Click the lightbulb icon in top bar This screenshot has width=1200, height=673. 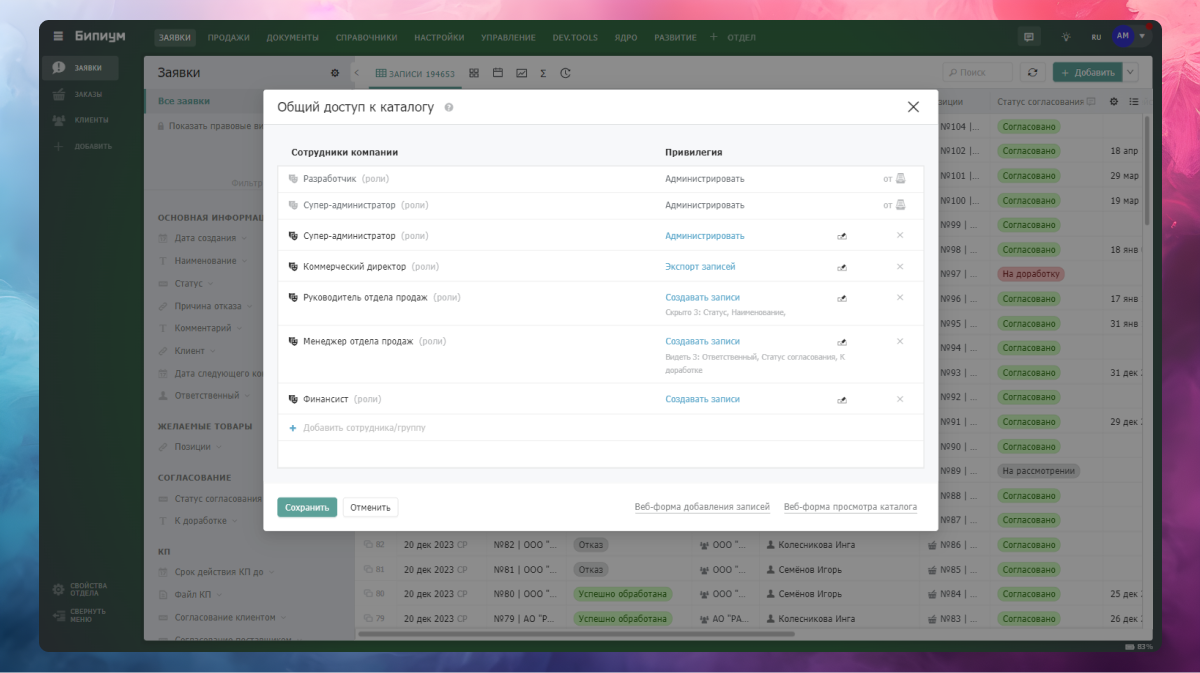pyautogui.click(x=1066, y=37)
